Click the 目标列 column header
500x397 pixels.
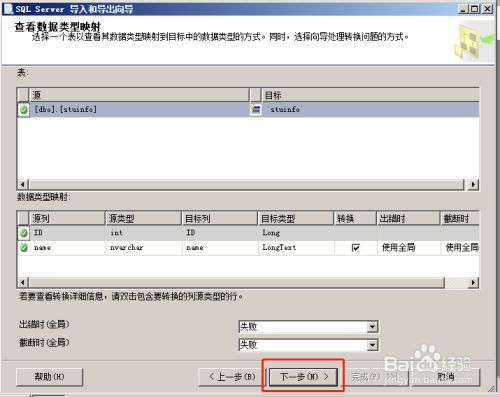[x=220, y=219]
